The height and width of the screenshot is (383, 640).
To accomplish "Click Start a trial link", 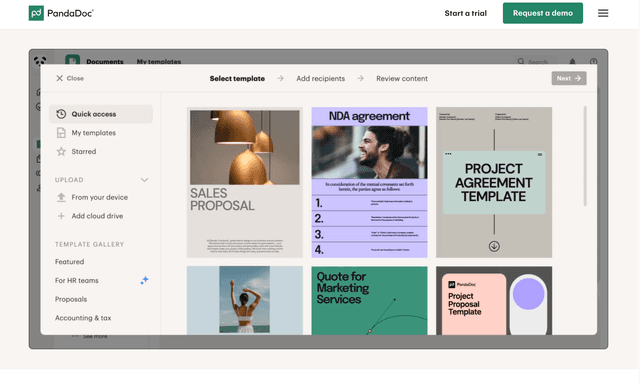I will 465,13.
